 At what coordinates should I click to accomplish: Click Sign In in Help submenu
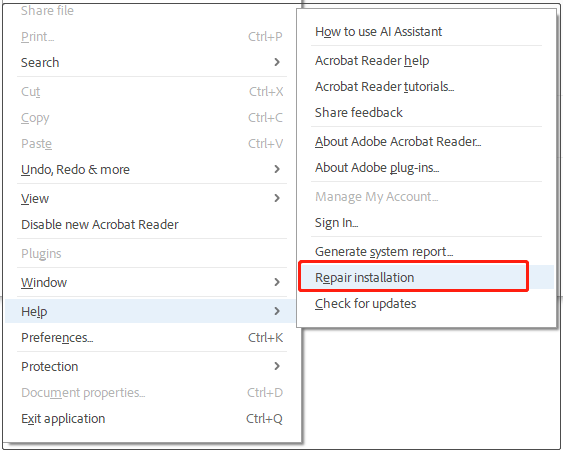tap(426, 223)
